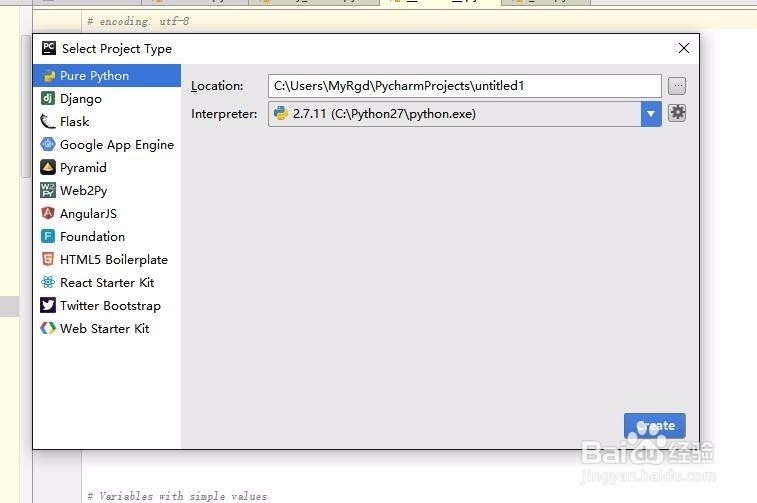The width and height of the screenshot is (757, 503).
Task: Click into the Location path field
Action: coord(464,86)
